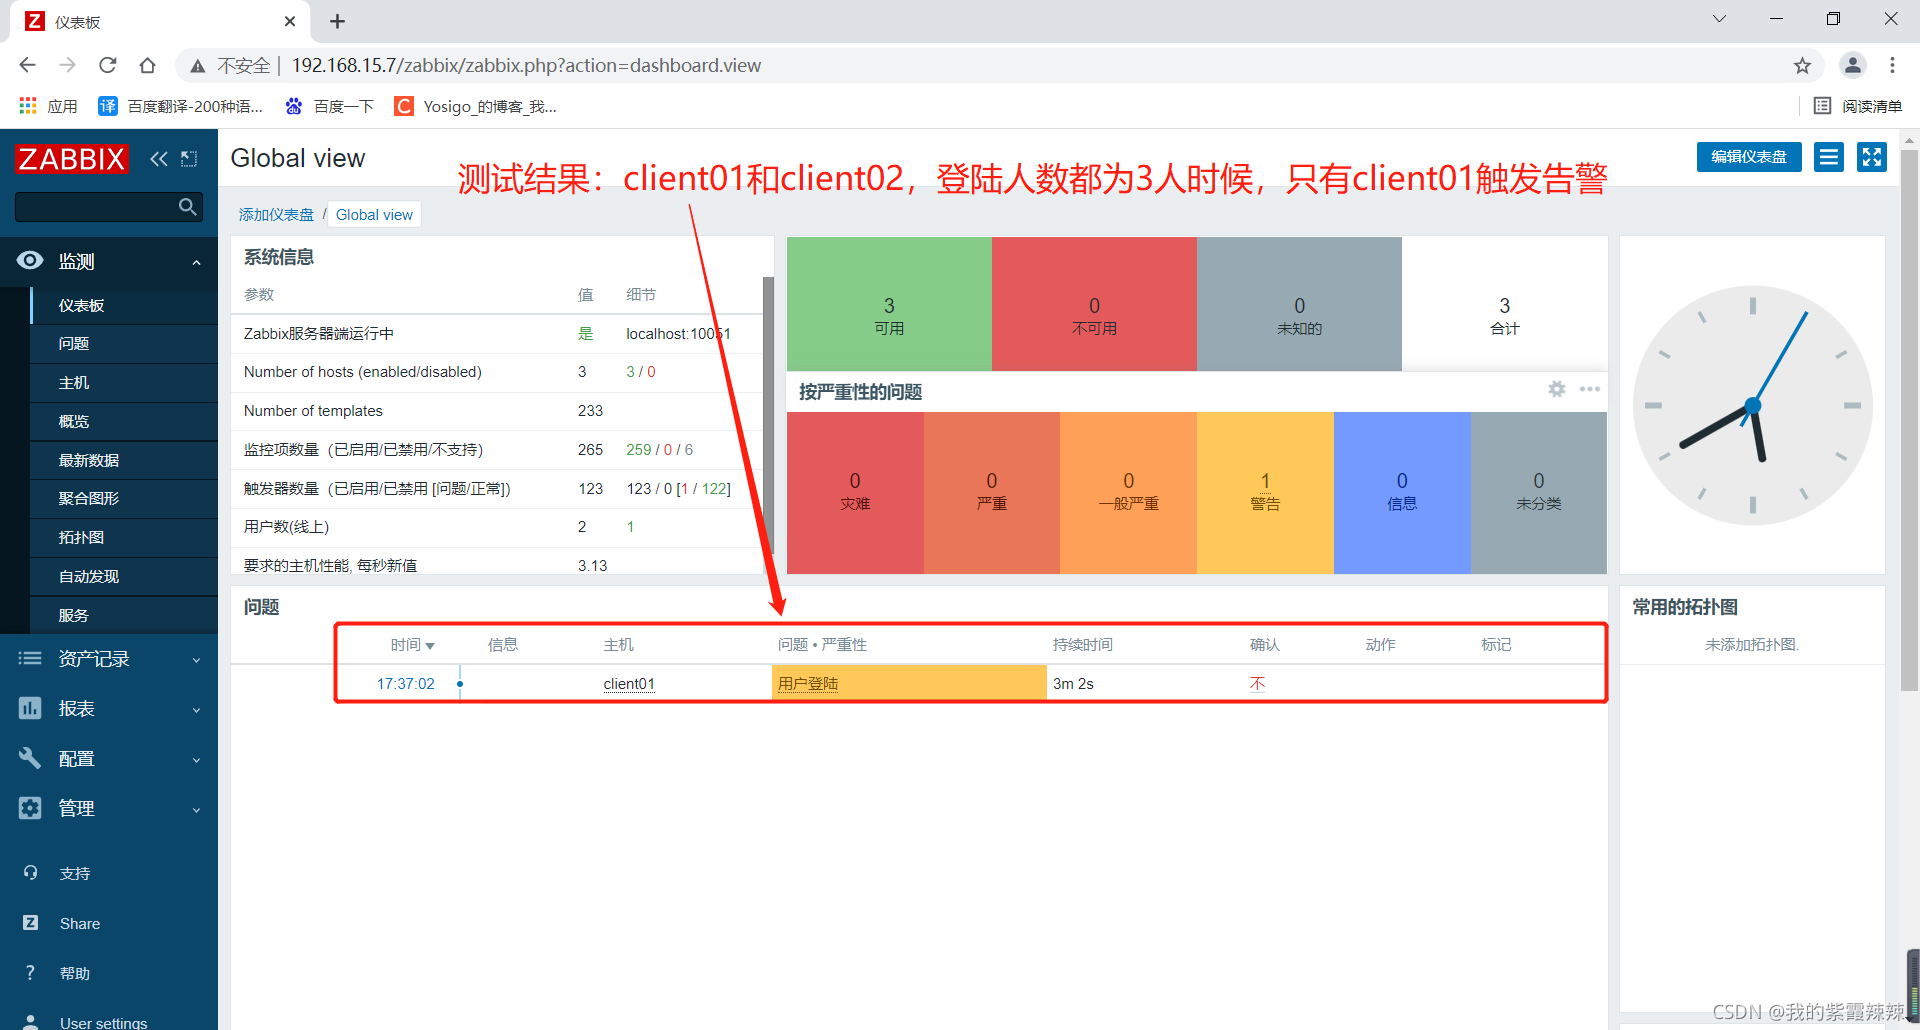Open Chrome three-dots menu
Screen dimensions: 1920x1030
1892,66
